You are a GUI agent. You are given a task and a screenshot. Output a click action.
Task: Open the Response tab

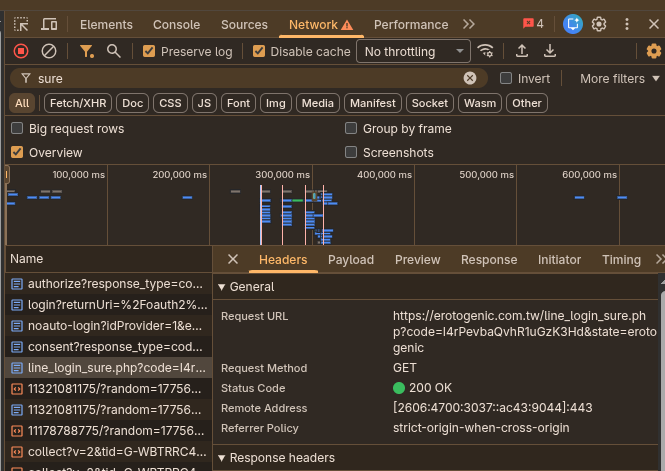click(x=489, y=259)
